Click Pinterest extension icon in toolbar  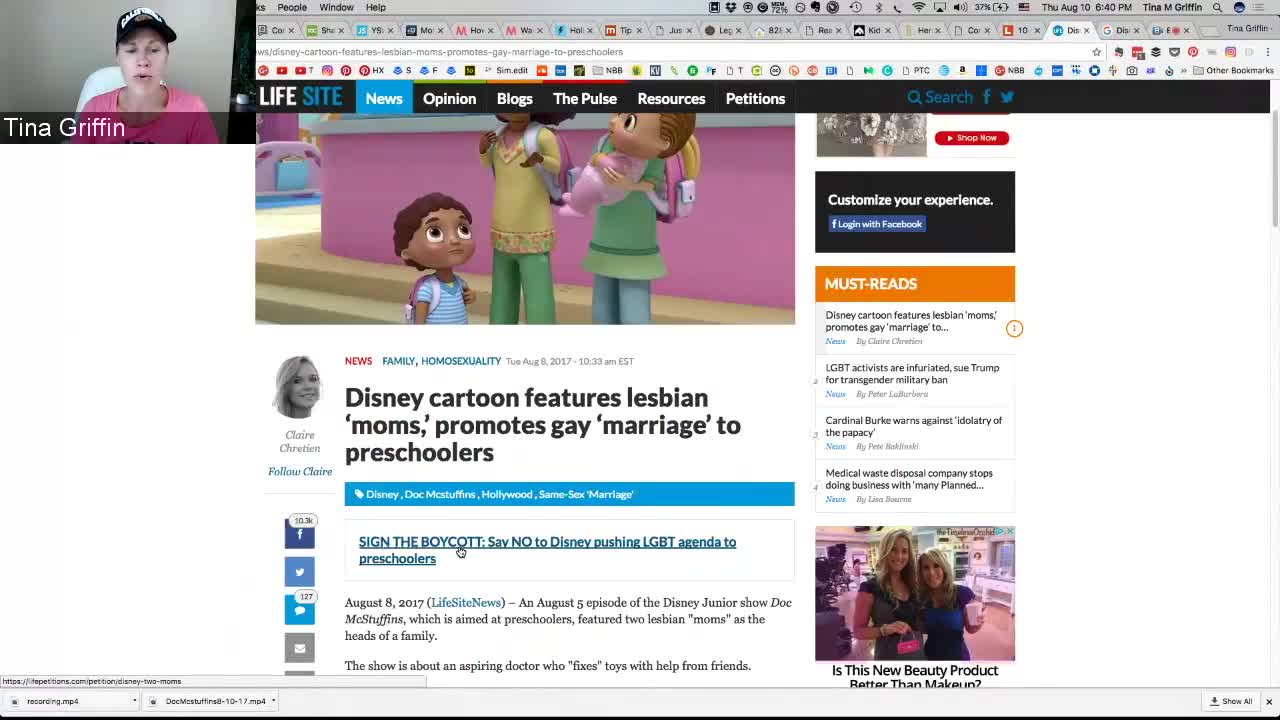(x=1193, y=52)
